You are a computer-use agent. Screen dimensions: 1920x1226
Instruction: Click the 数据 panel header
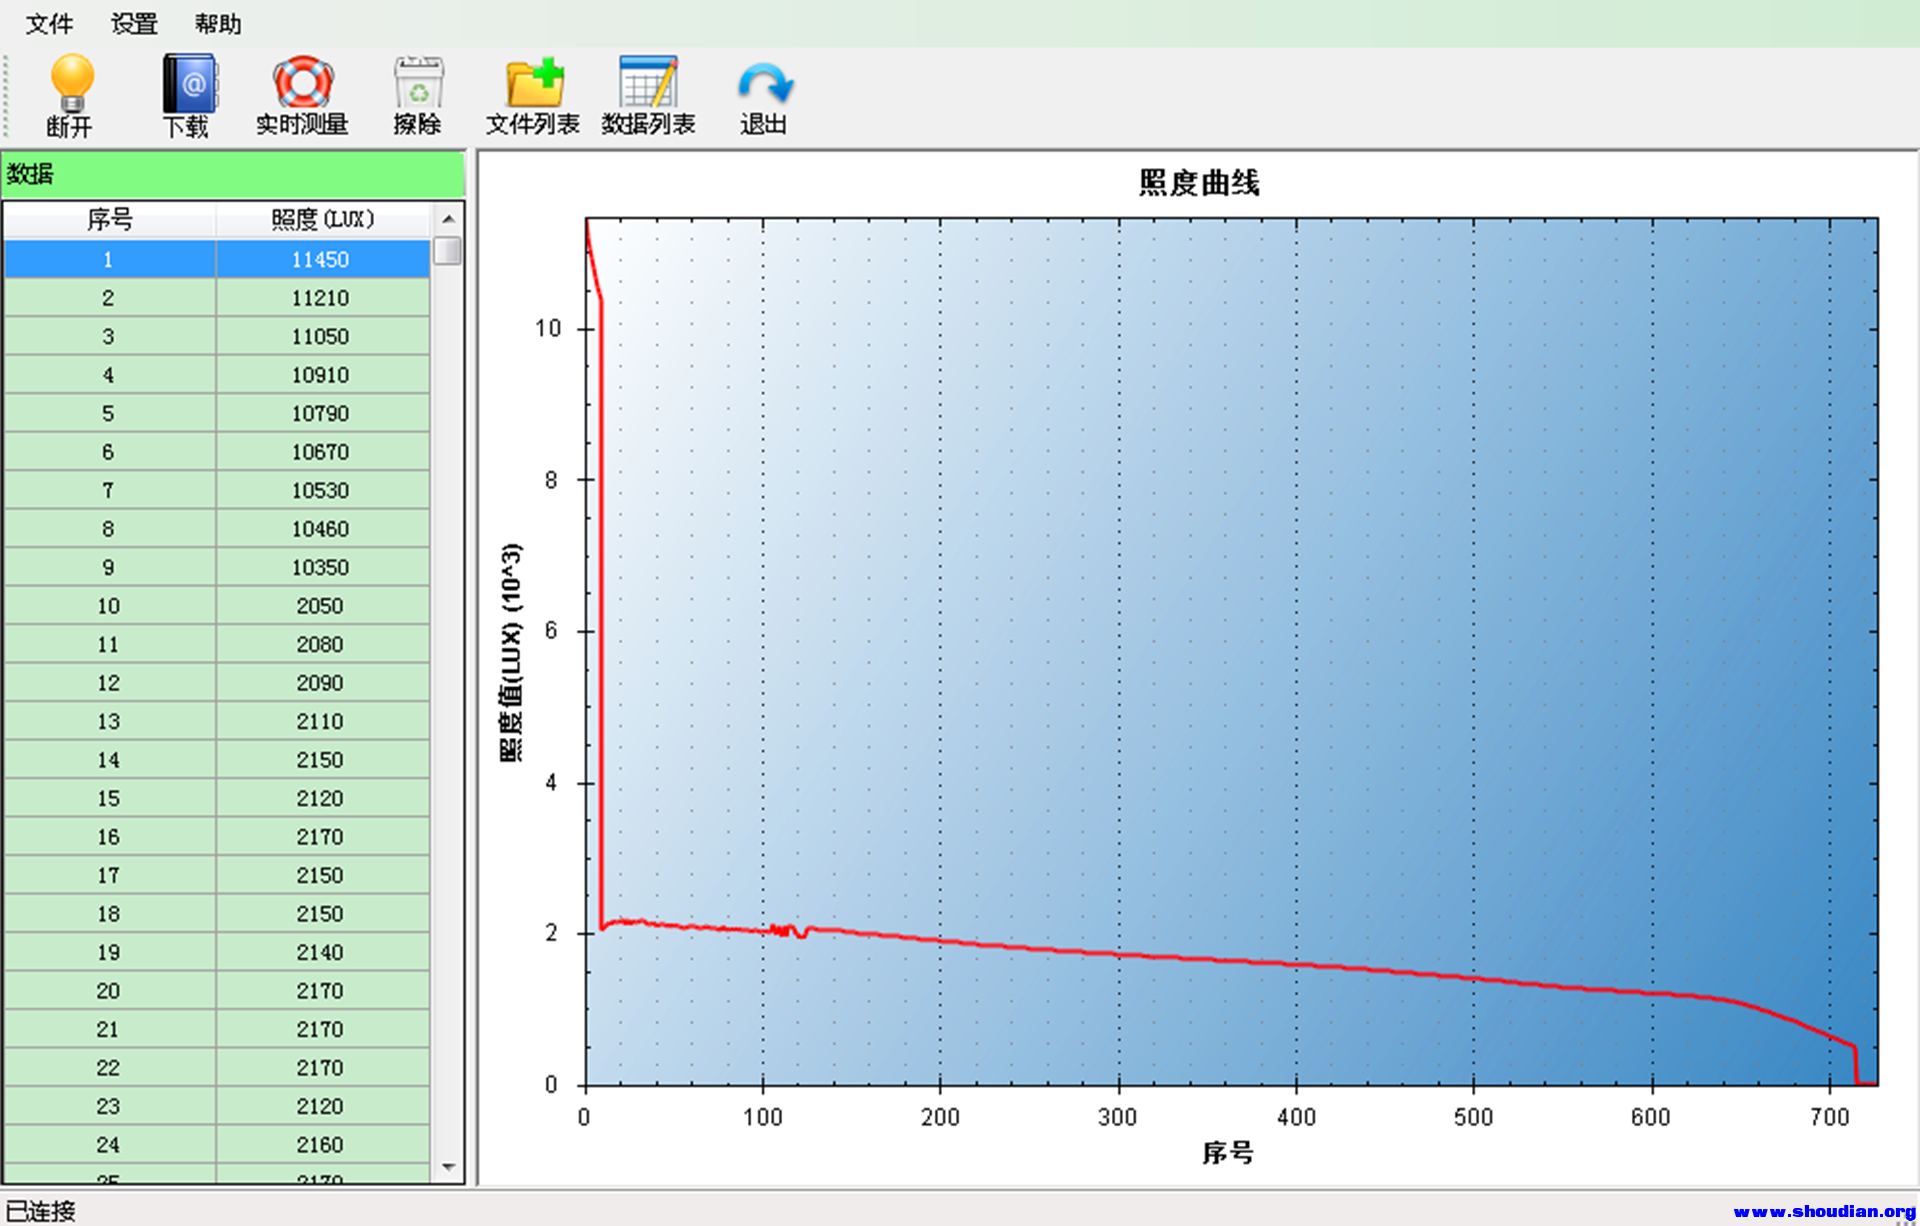pos(233,174)
